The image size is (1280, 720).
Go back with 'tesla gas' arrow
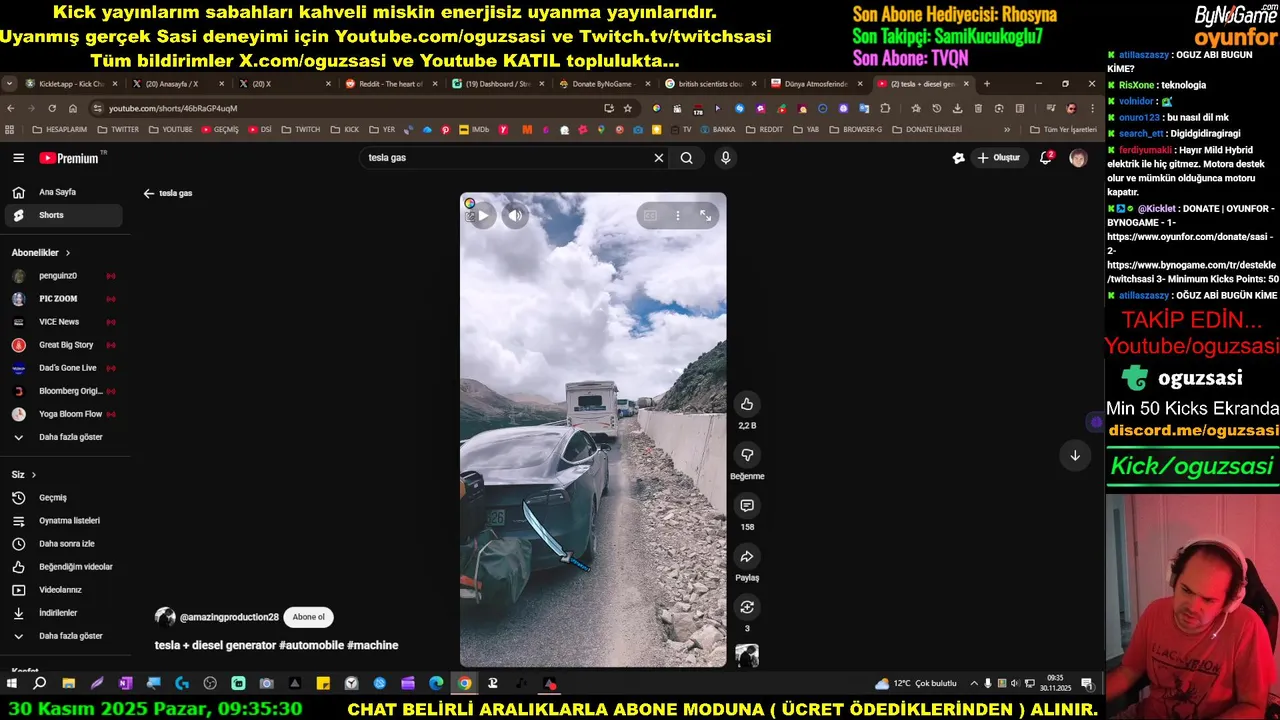[149, 193]
